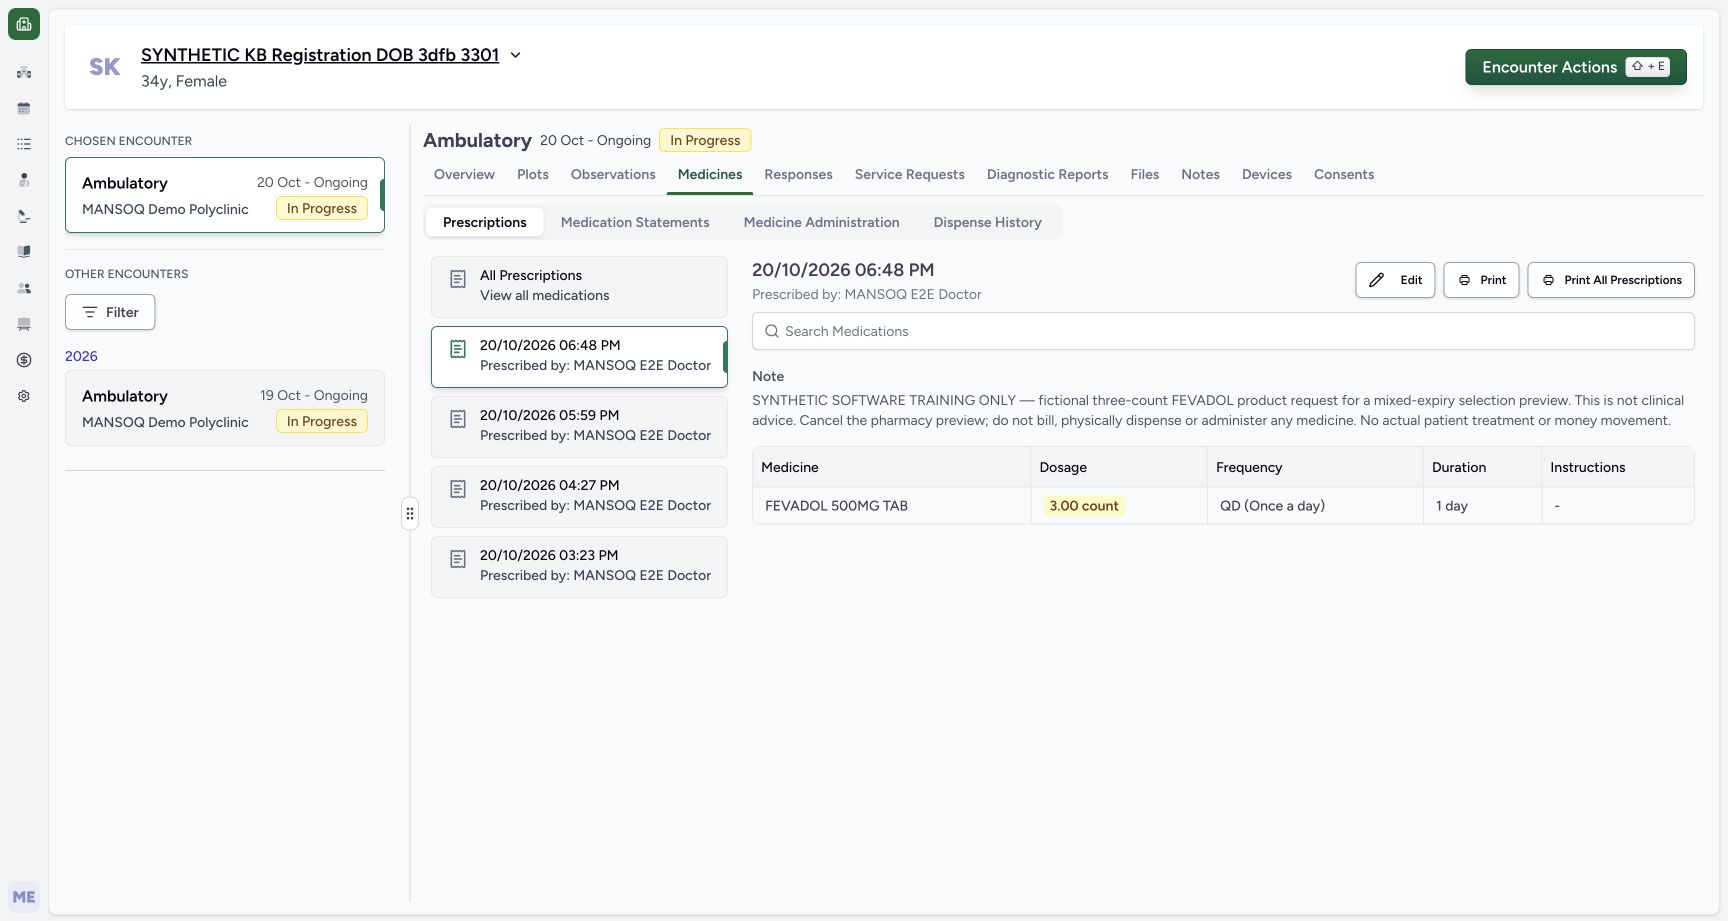Click document icon of 03:23 PM prescription

(458, 559)
